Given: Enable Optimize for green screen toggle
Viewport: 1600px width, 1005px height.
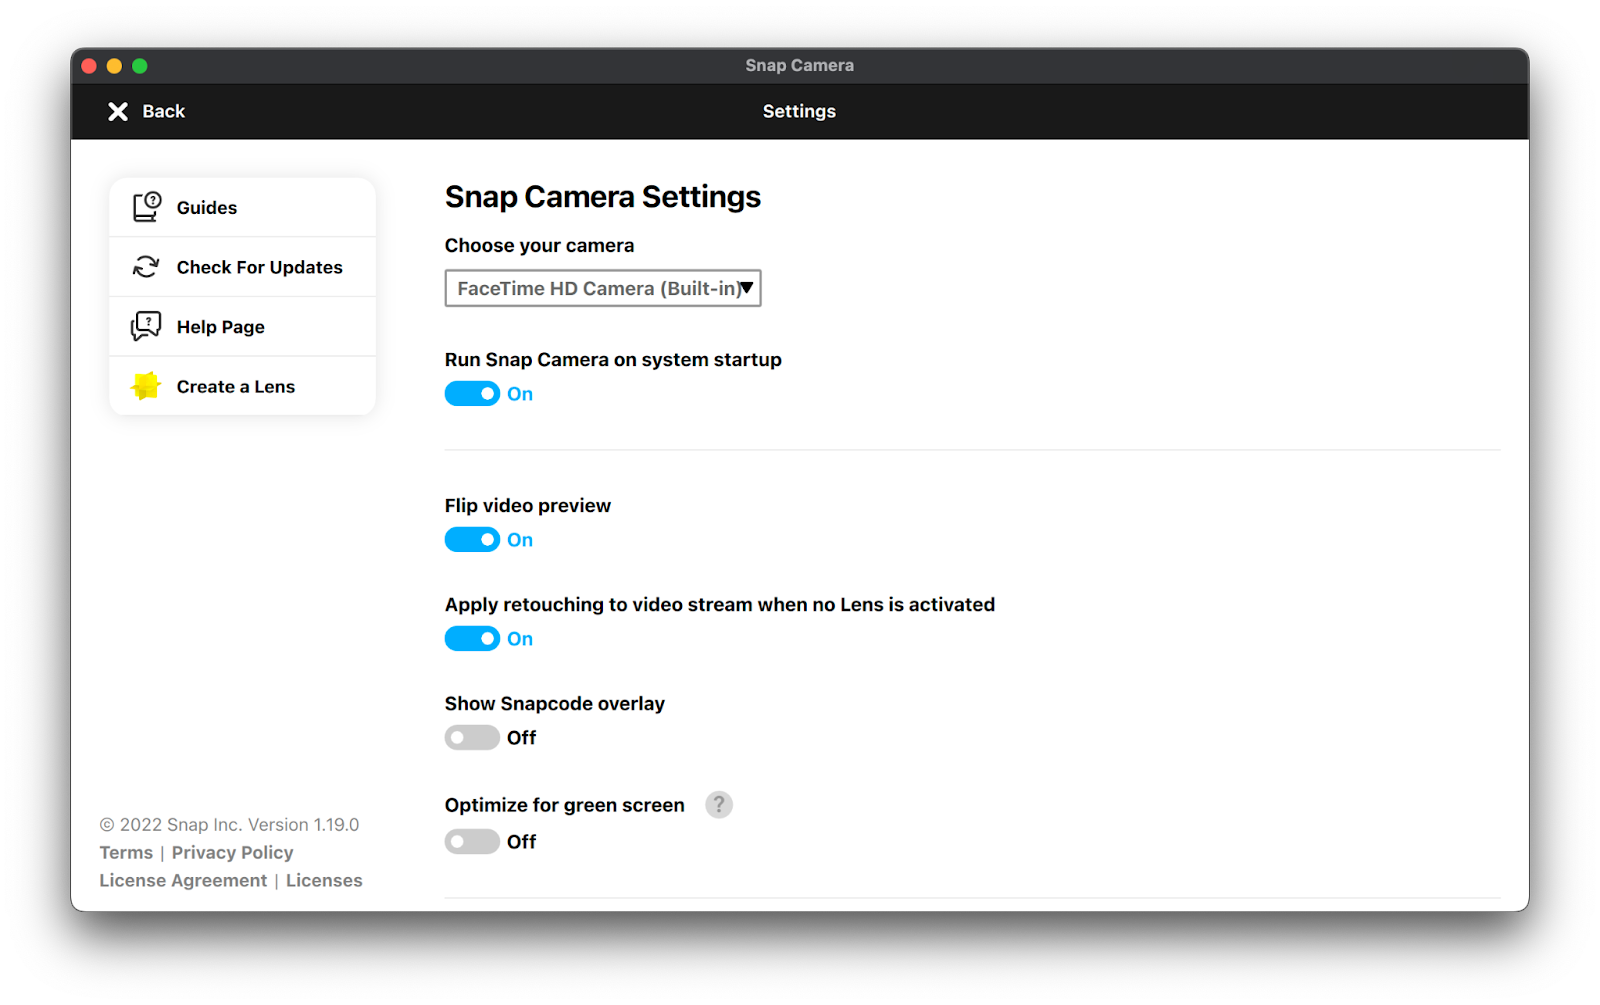Looking at the screenshot, I should [472, 842].
